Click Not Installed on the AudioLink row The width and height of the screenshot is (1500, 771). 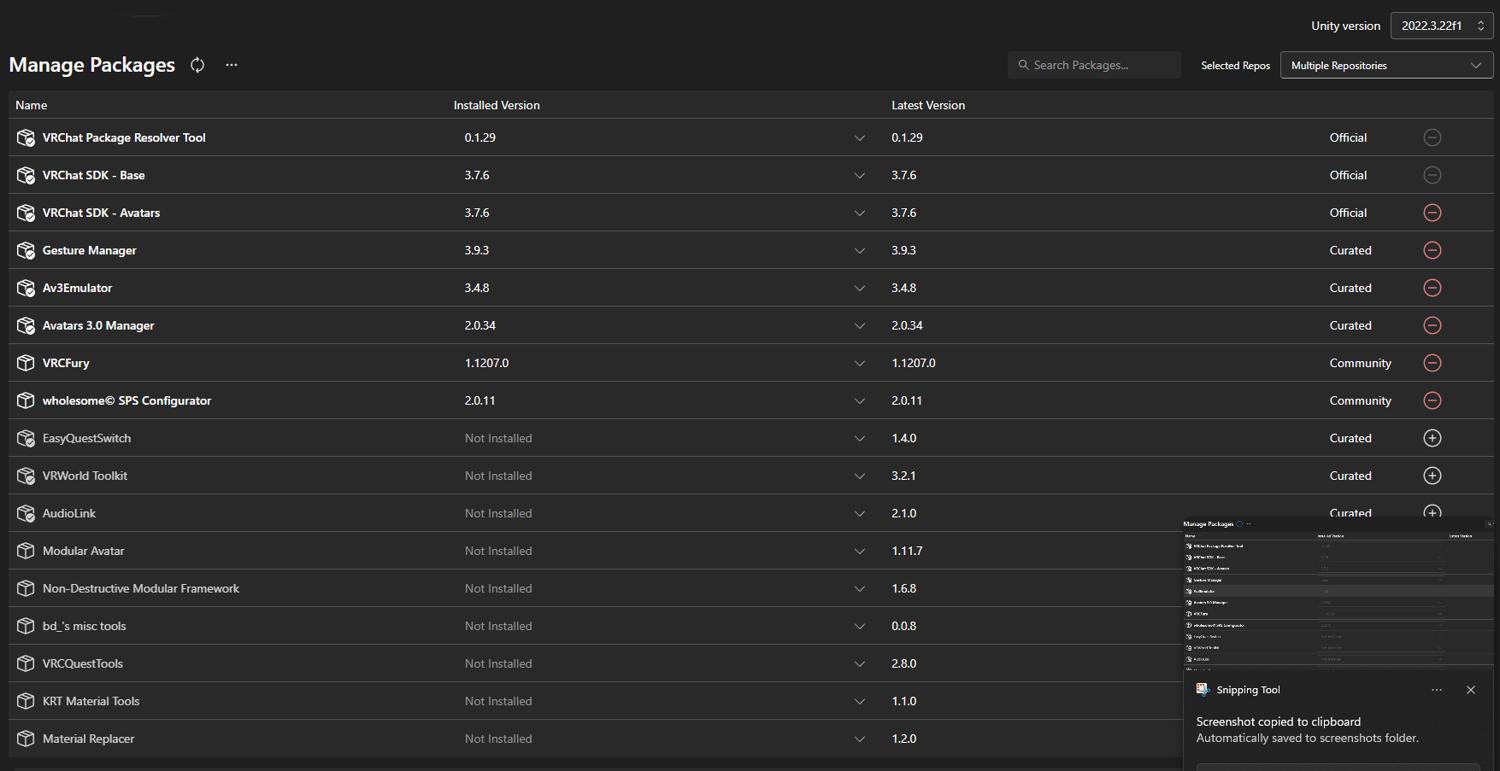click(x=498, y=513)
